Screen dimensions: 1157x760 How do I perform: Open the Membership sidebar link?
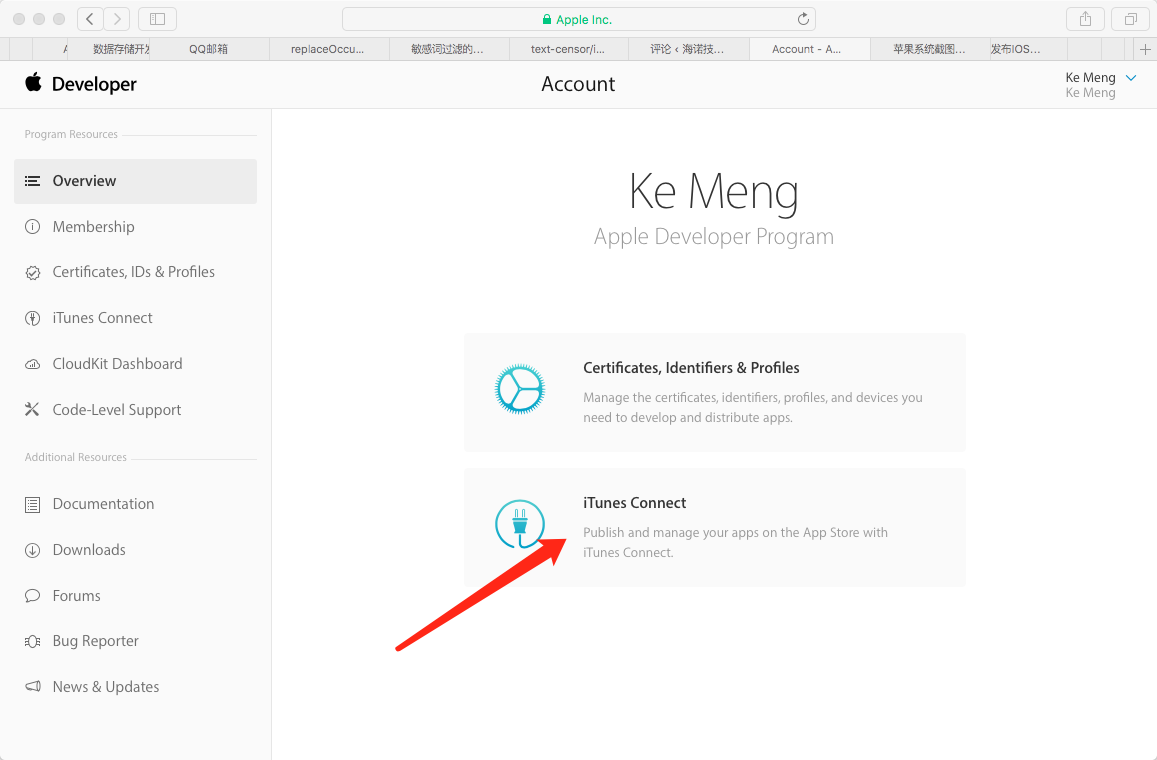coord(93,227)
